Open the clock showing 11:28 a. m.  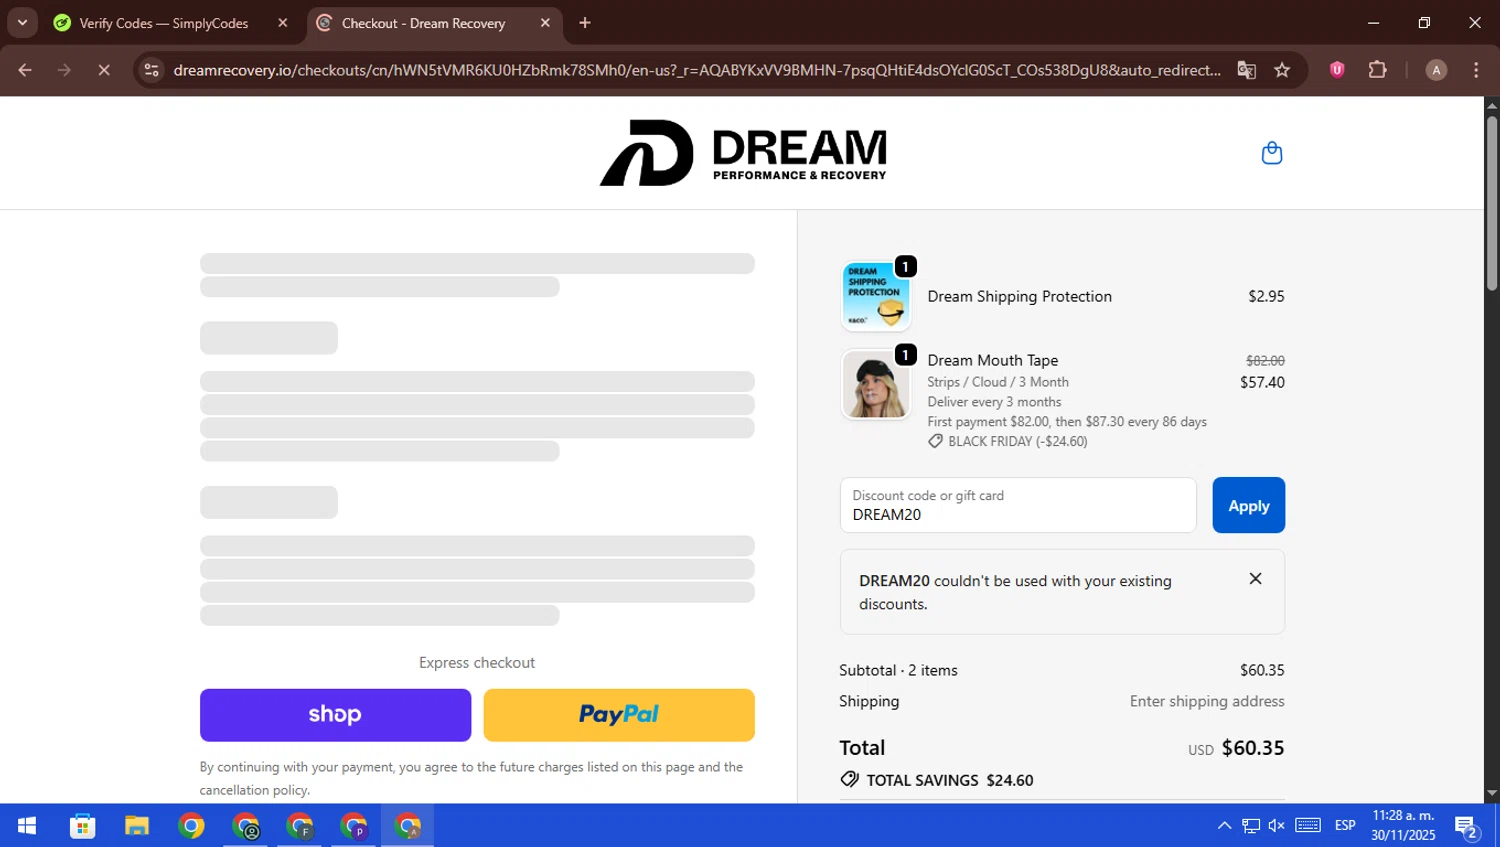(1403, 826)
